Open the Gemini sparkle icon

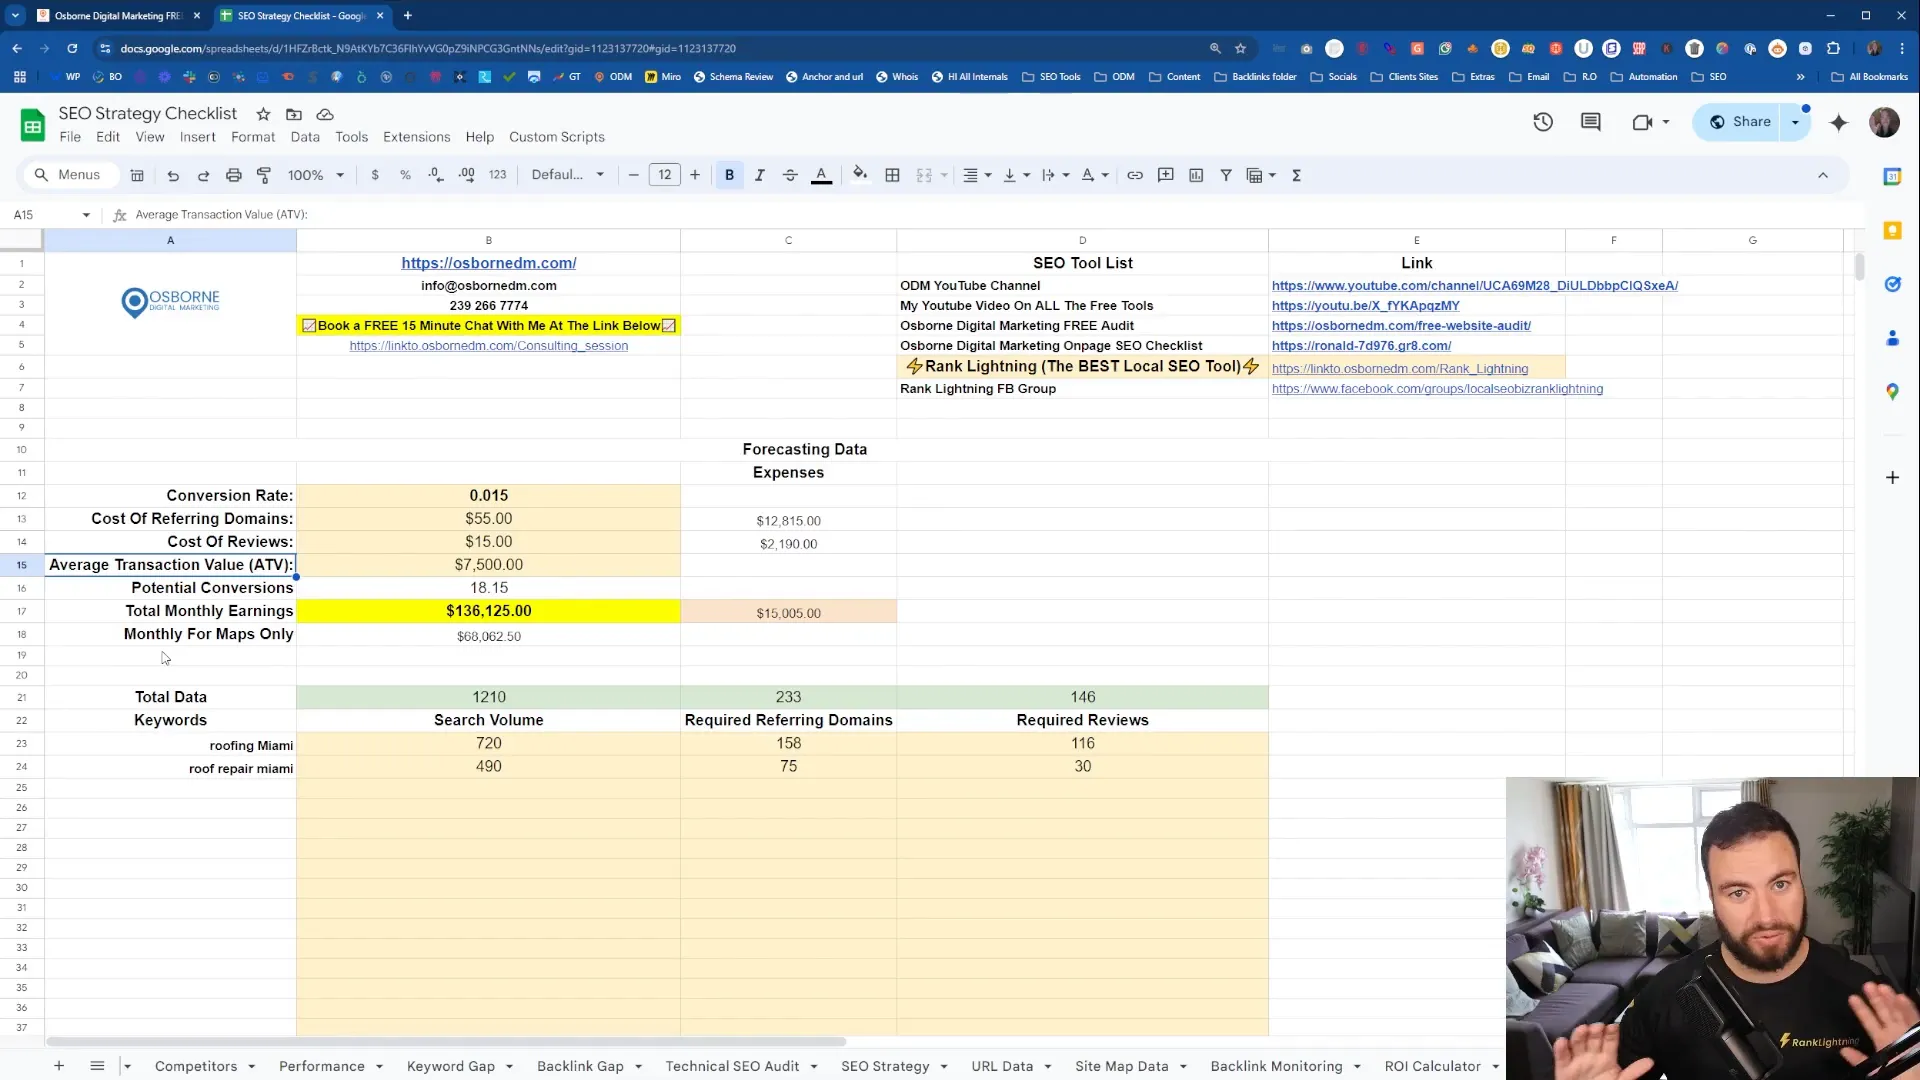click(1839, 122)
